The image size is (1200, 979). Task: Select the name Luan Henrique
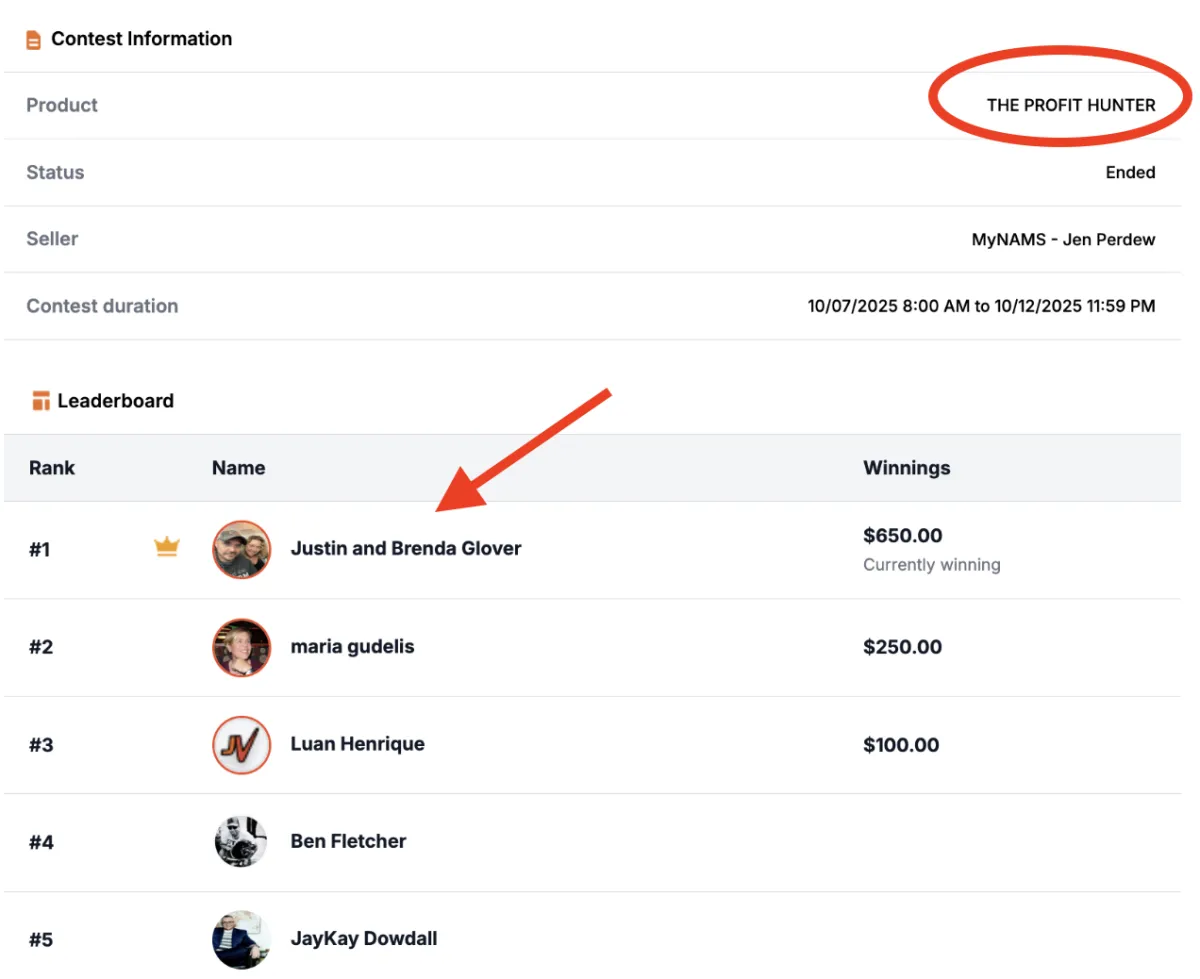[357, 744]
